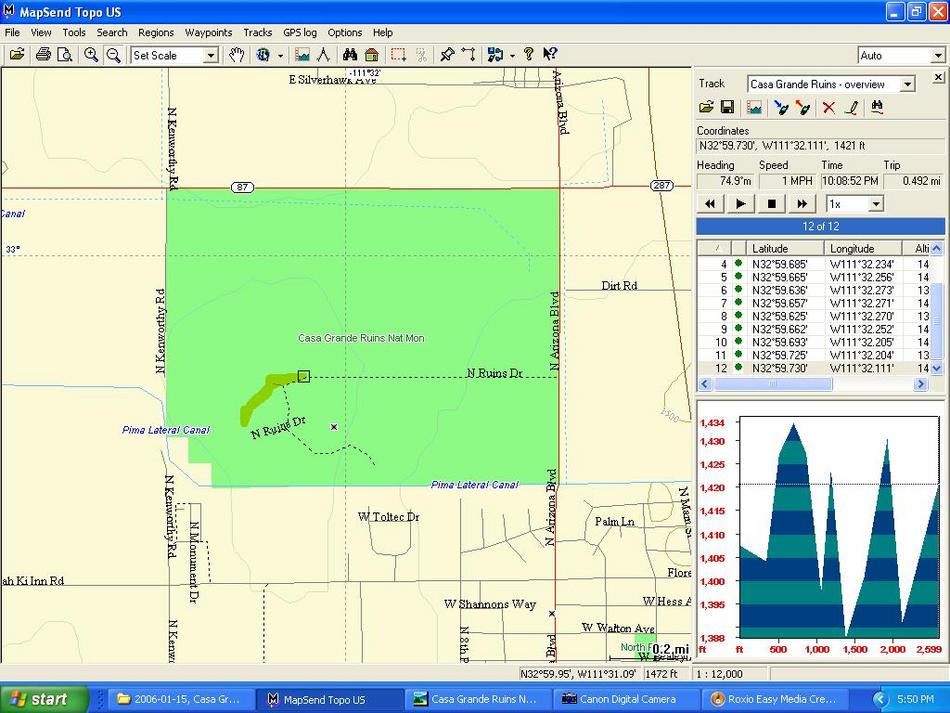Expand the Track name dropdown
This screenshot has height=713, width=950.
pyautogui.click(x=907, y=84)
